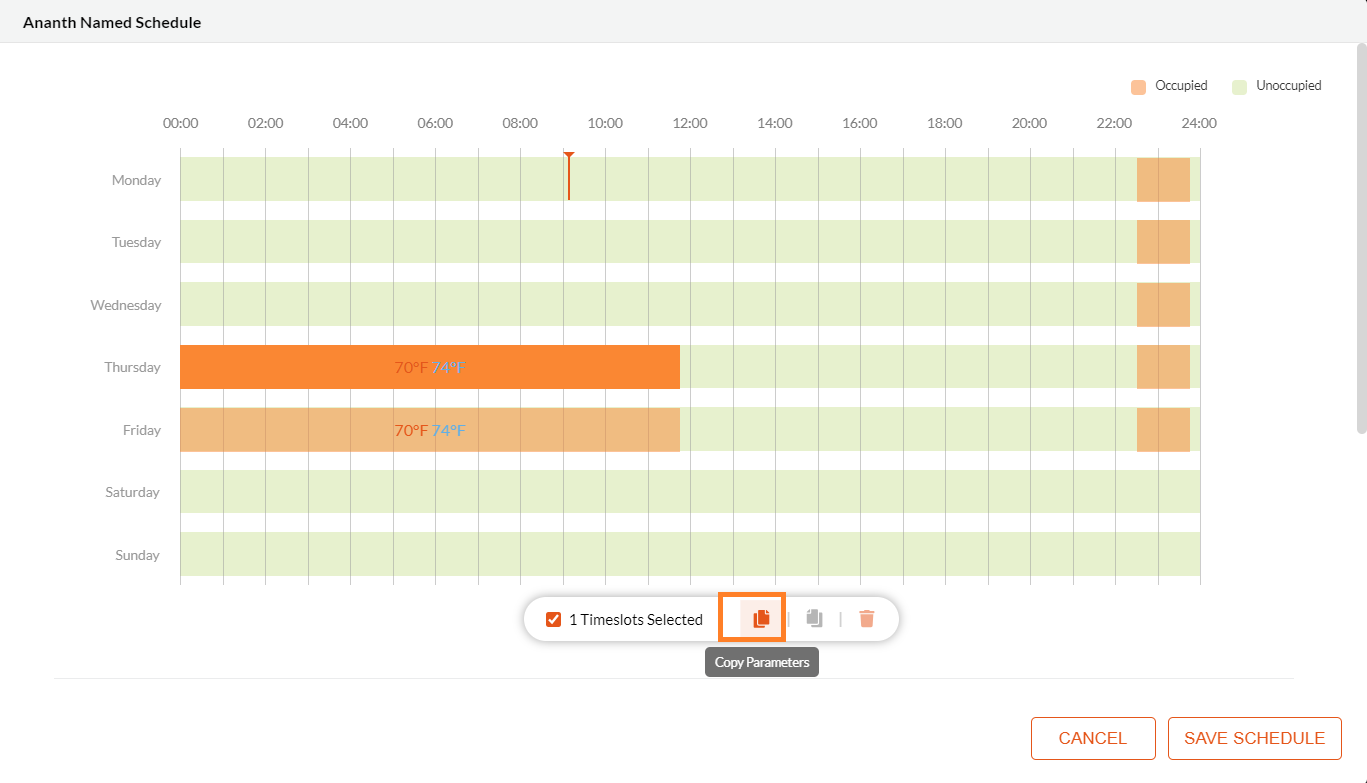Click Tuesday's late-evening occupied block
The height and width of the screenshot is (783, 1367).
pyautogui.click(x=1163, y=242)
